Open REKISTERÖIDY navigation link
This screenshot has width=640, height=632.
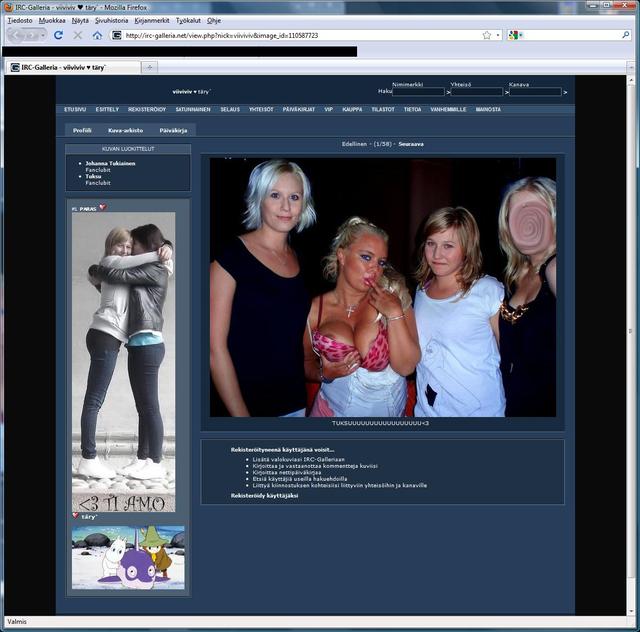(x=147, y=109)
